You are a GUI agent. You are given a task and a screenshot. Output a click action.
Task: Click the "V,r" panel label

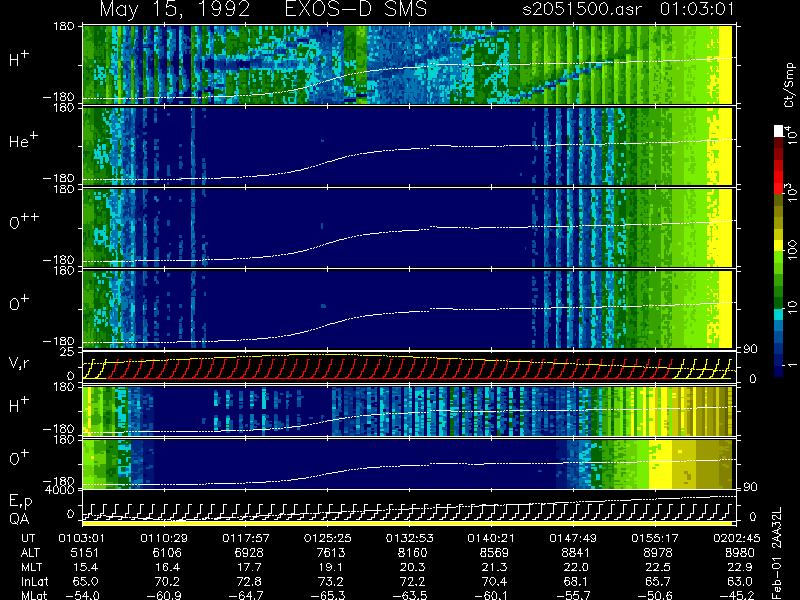[x=19, y=363]
